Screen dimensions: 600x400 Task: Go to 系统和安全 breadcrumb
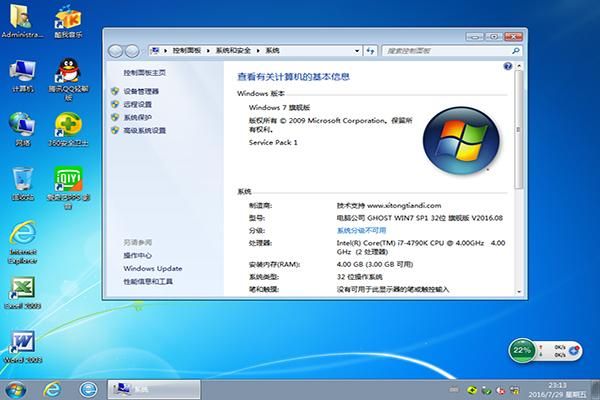(233, 51)
